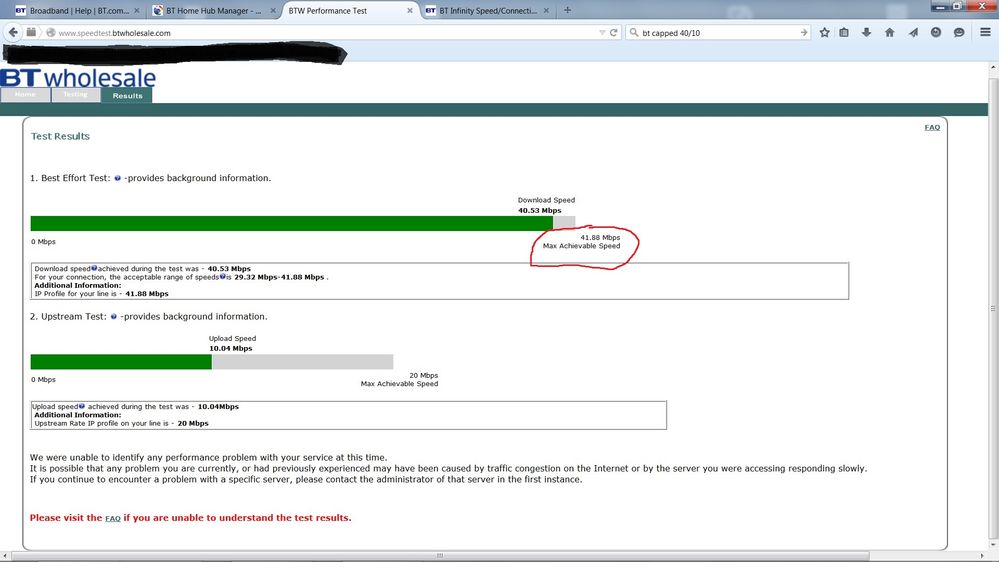Open the Firefox hamburger menu
Viewport: 999px width, 562px height.
[985, 32]
